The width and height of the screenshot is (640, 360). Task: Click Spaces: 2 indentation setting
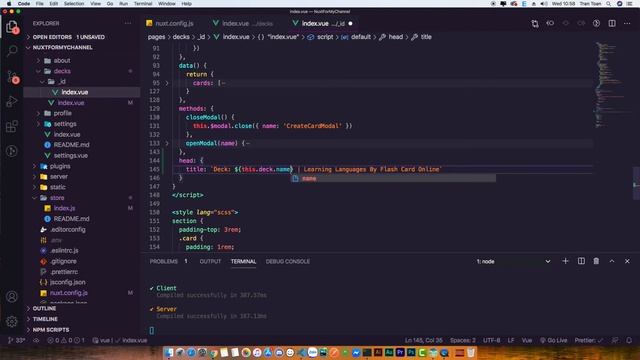463,340
